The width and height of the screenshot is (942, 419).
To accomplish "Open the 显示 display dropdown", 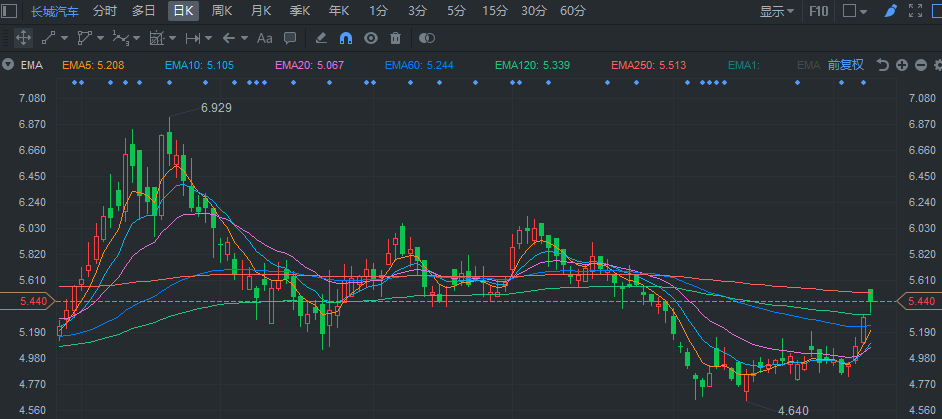I will click(x=777, y=11).
